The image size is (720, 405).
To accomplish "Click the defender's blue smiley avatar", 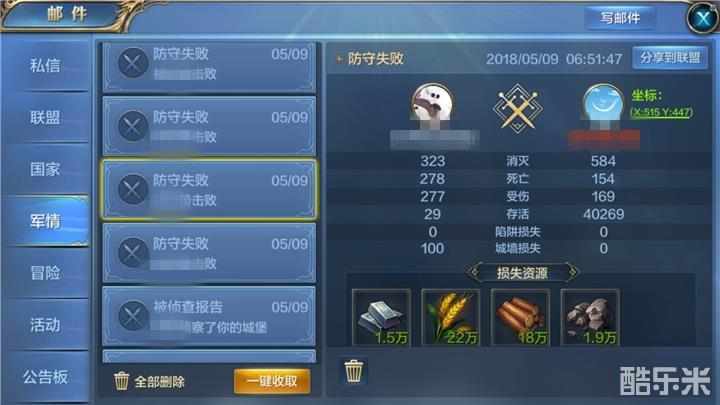I will point(603,104).
